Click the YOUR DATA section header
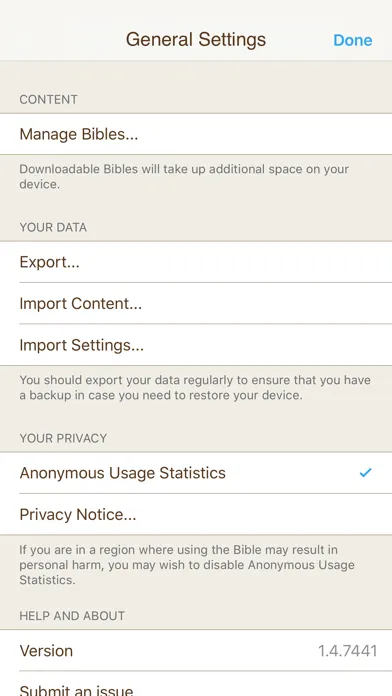The width and height of the screenshot is (392, 696). pyautogui.click(x=53, y=227)
